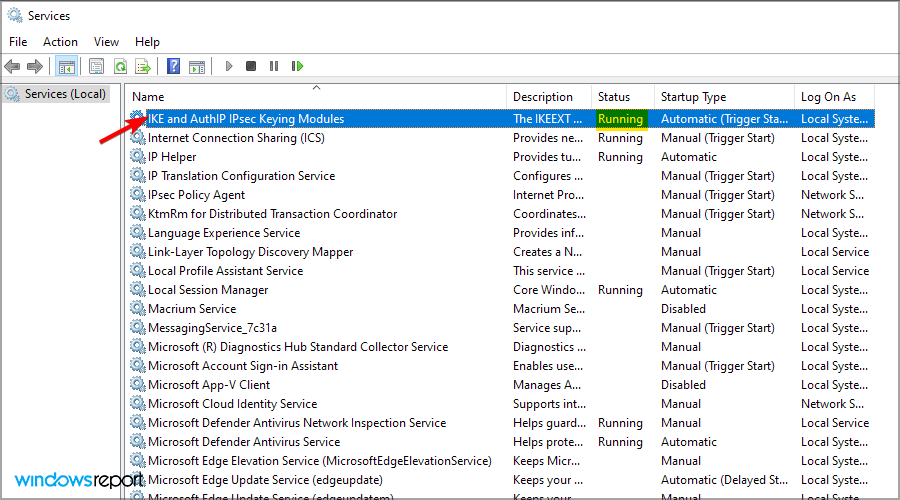The image size is (900, 500).
Task: Click the Forward arrow toolbar icon
Action: pyautogui.click(x=35, y=67)
